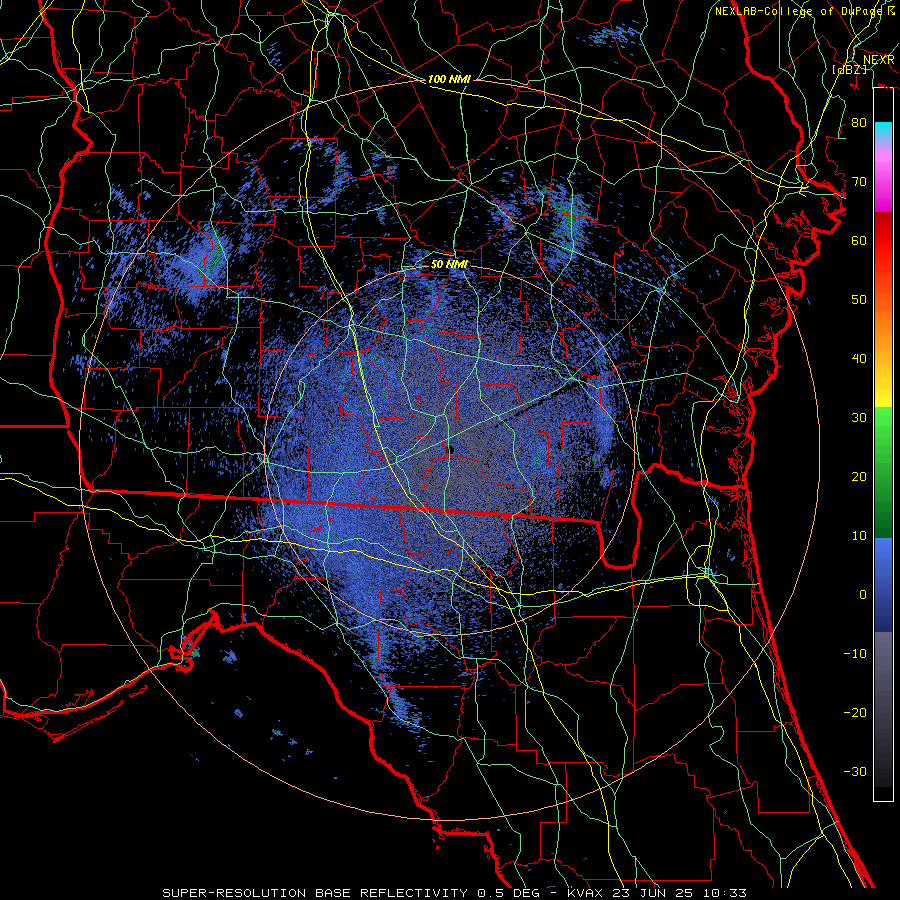Select the 60 value on dBZ scale

click(859, 241)
